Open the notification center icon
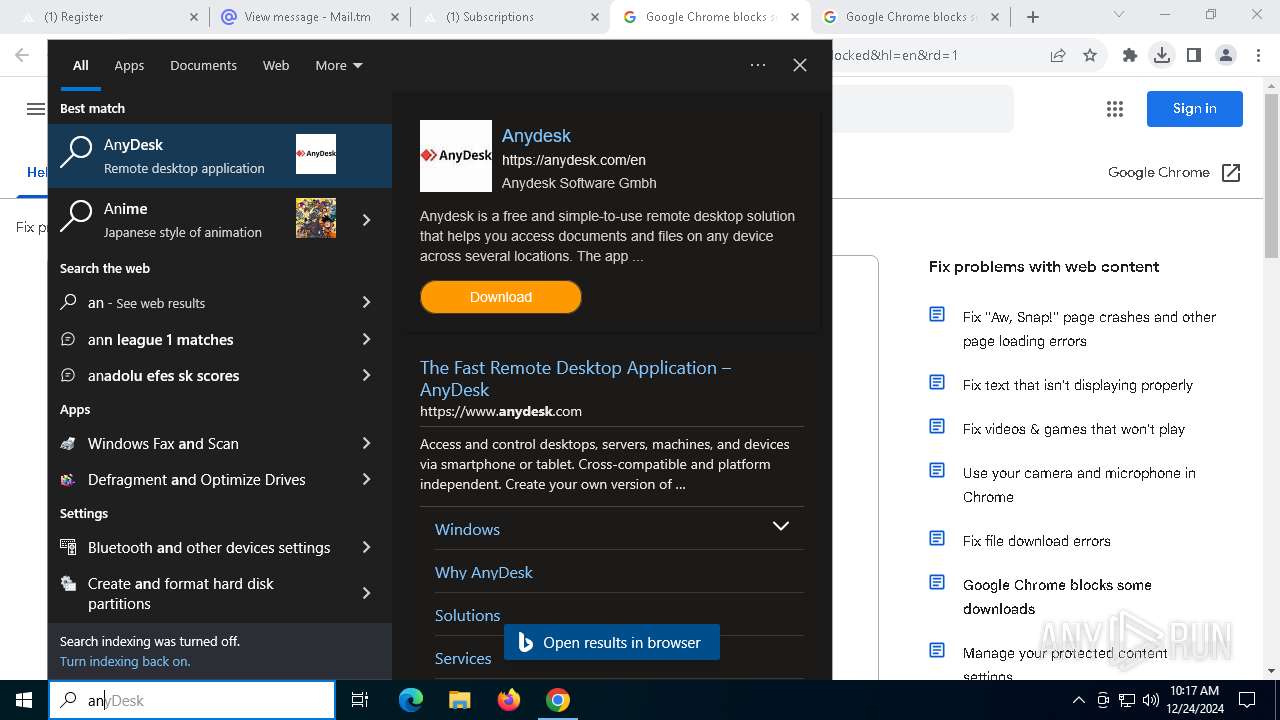This screenshot has height=720, width=1280. [1247, 700]
